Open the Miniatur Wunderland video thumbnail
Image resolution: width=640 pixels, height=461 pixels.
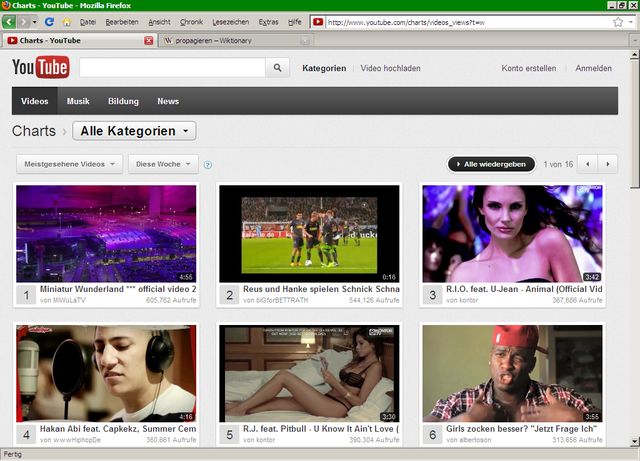coord(106,233)
